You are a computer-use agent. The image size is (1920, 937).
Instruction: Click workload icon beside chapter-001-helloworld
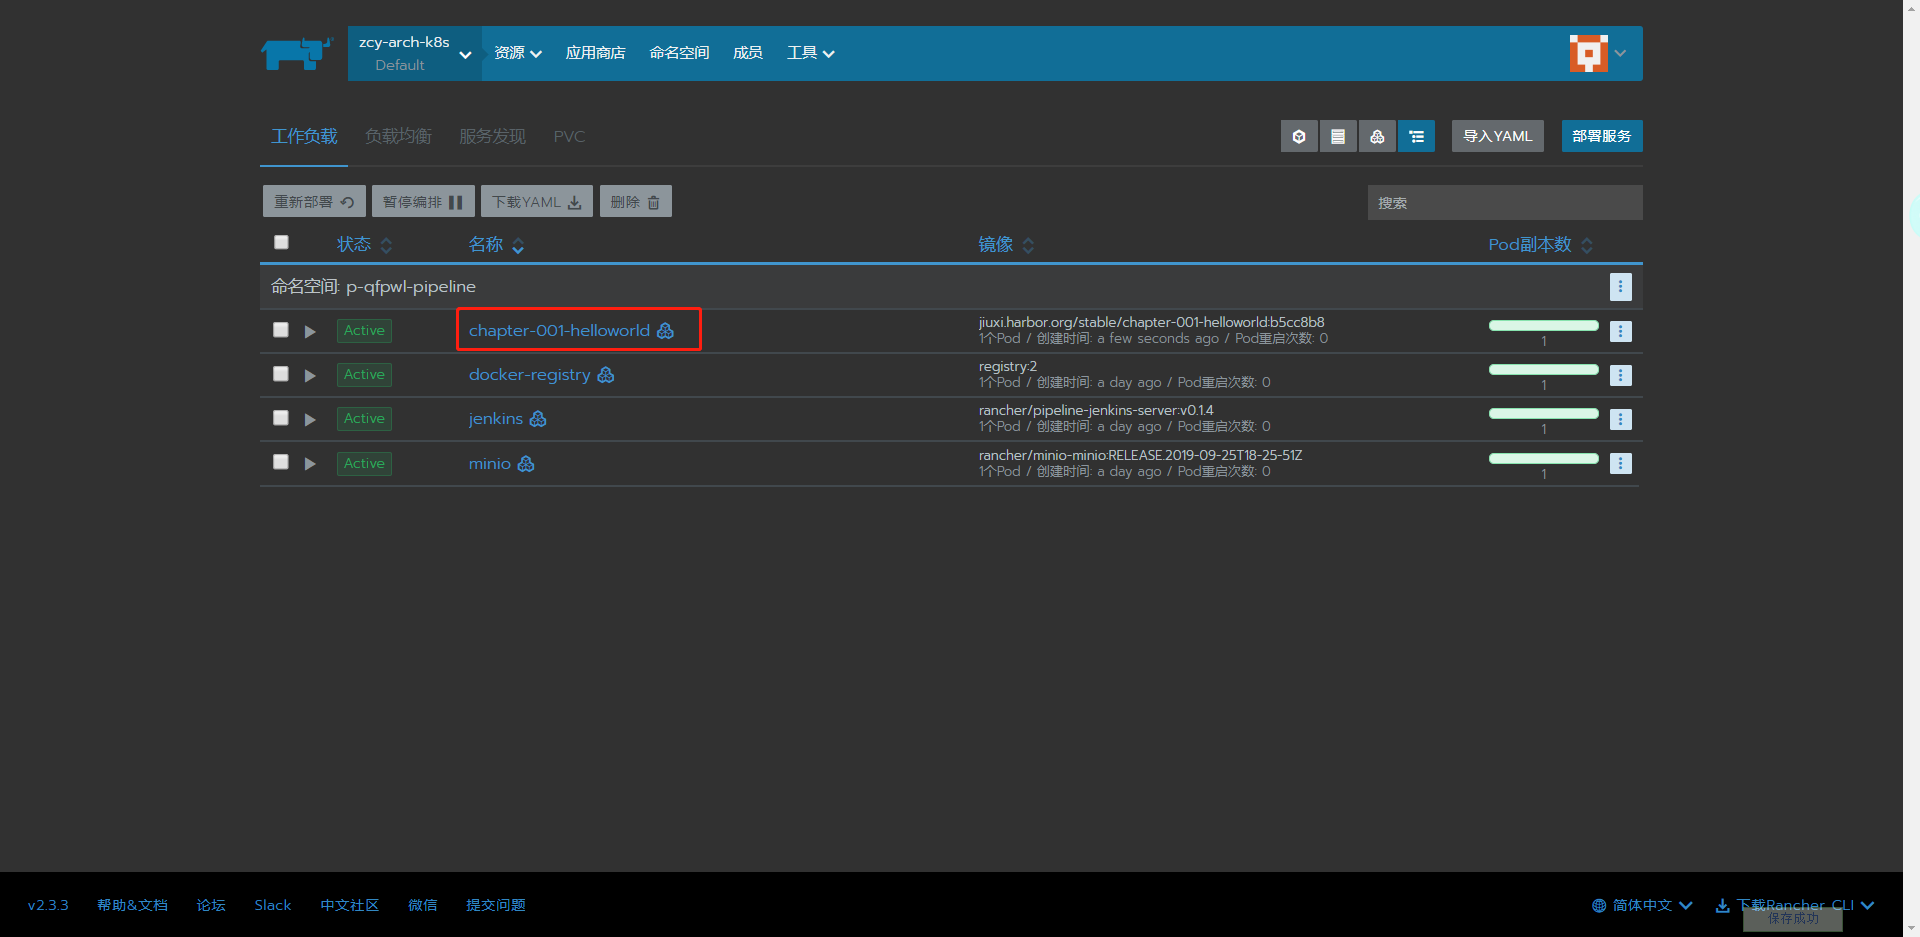pos(665,331)
